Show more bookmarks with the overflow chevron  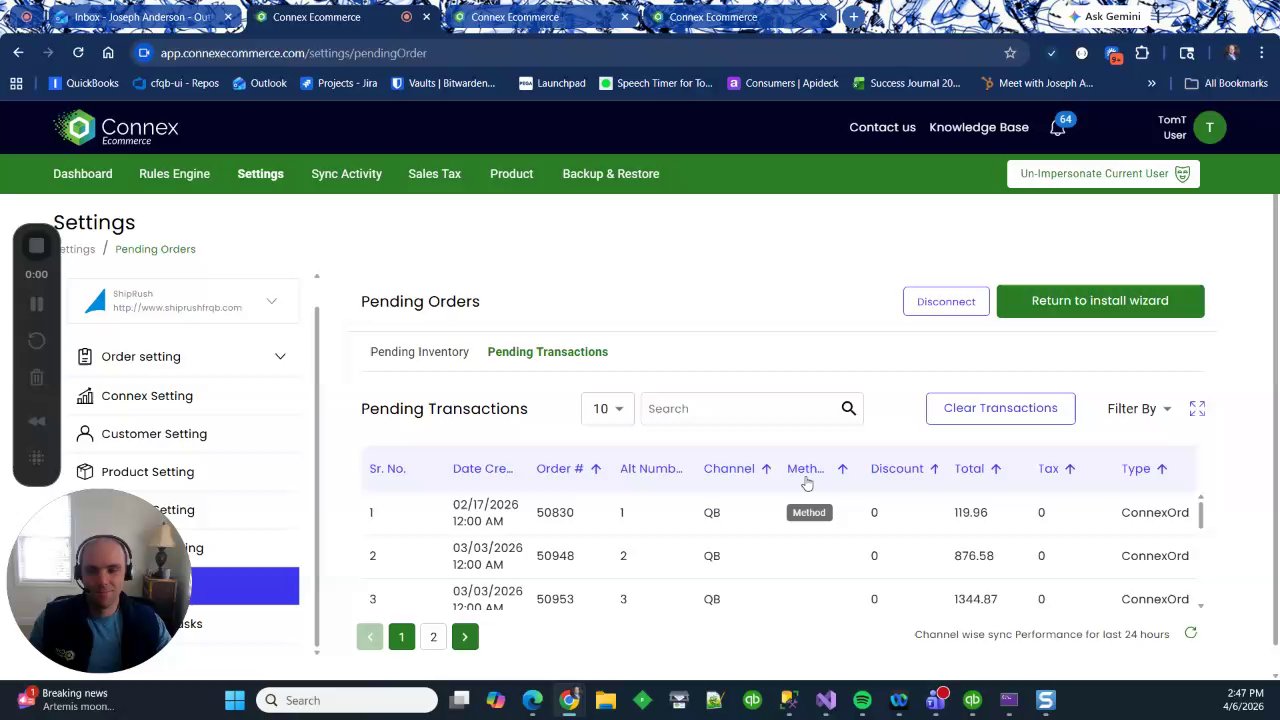tap(1152, 84)
